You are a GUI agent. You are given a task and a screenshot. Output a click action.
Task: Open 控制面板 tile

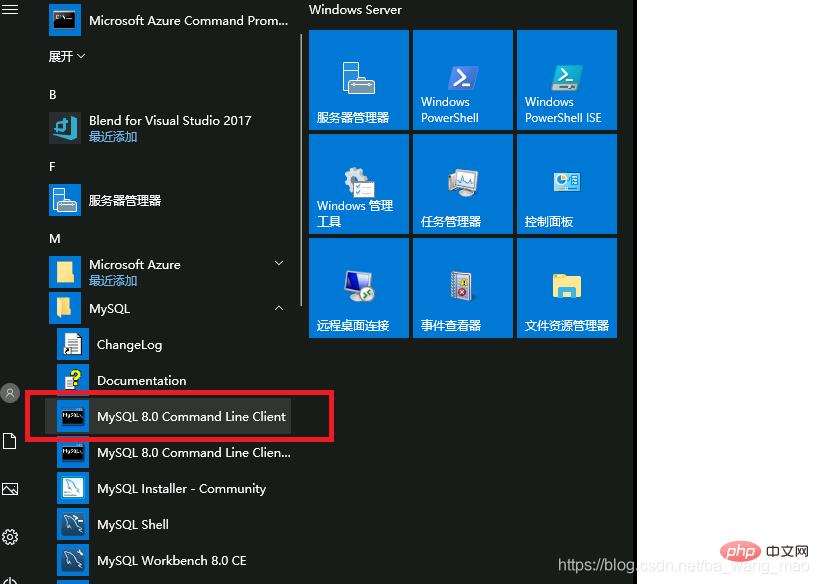[x=567, y=184]
